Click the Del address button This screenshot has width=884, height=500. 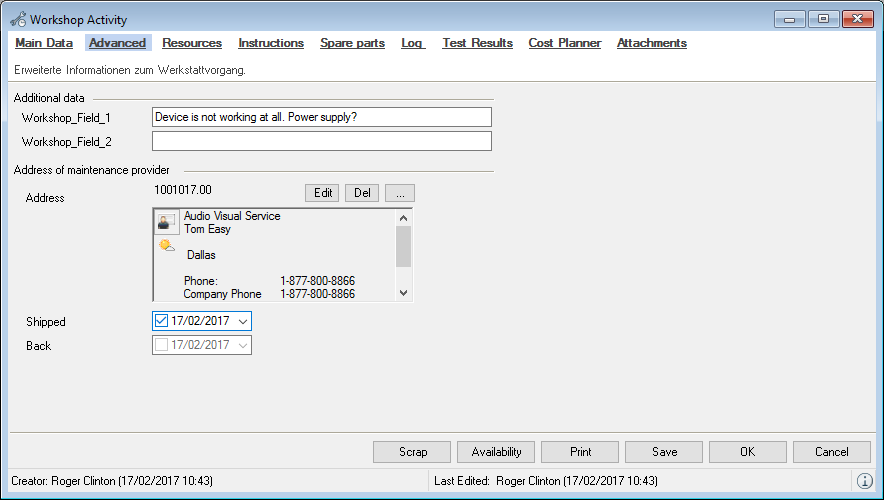362,193
